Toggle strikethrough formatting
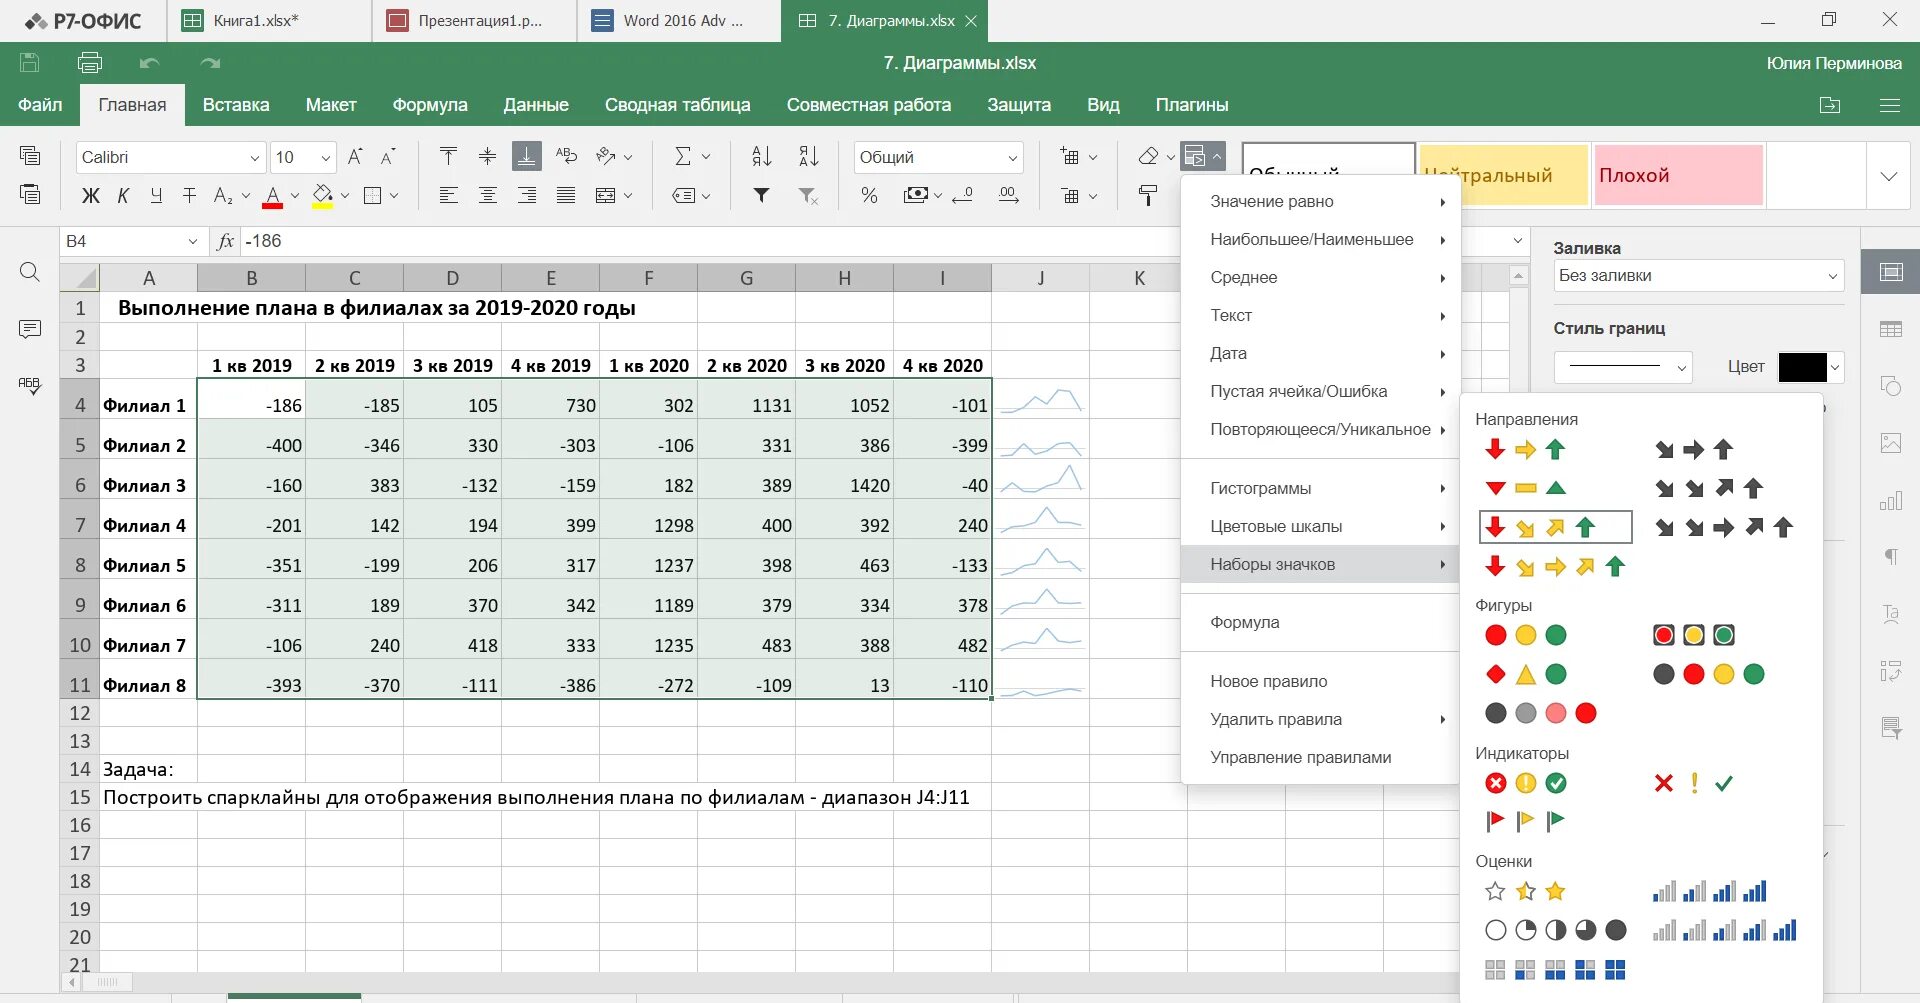This screenshot has width=1920, height=1003. (x=189, y=195)
